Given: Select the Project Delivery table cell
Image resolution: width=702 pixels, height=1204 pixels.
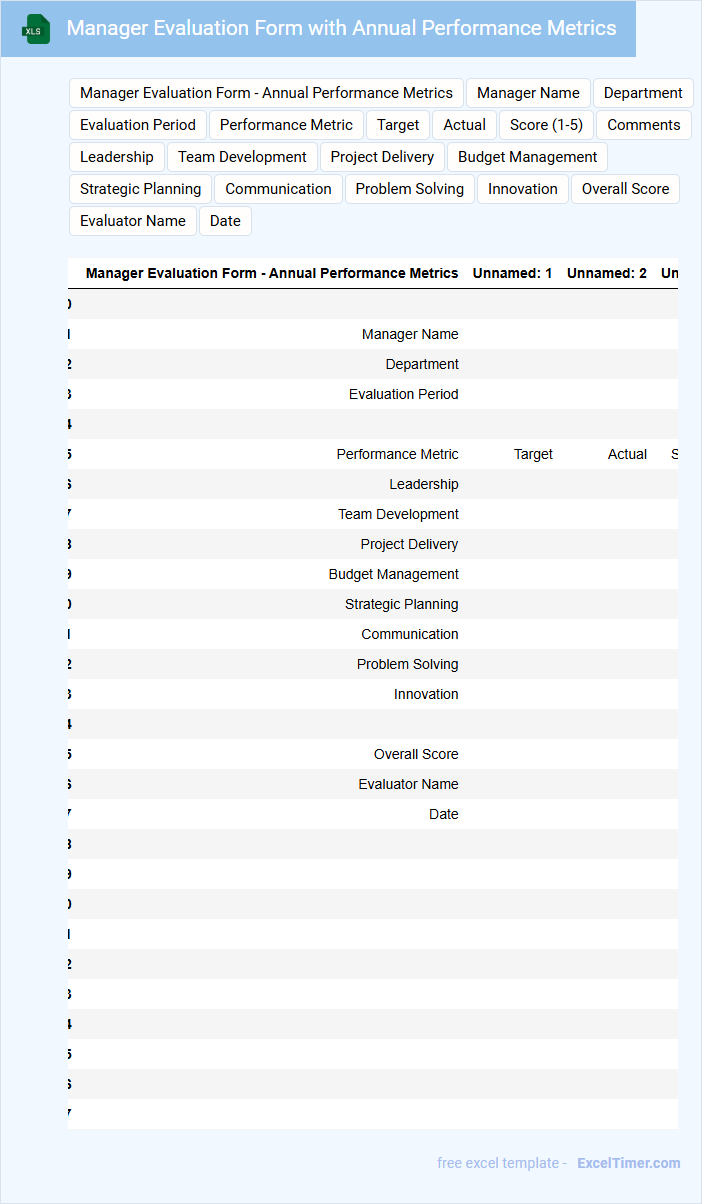Looking at the screenshot, I should pos(409,544).
